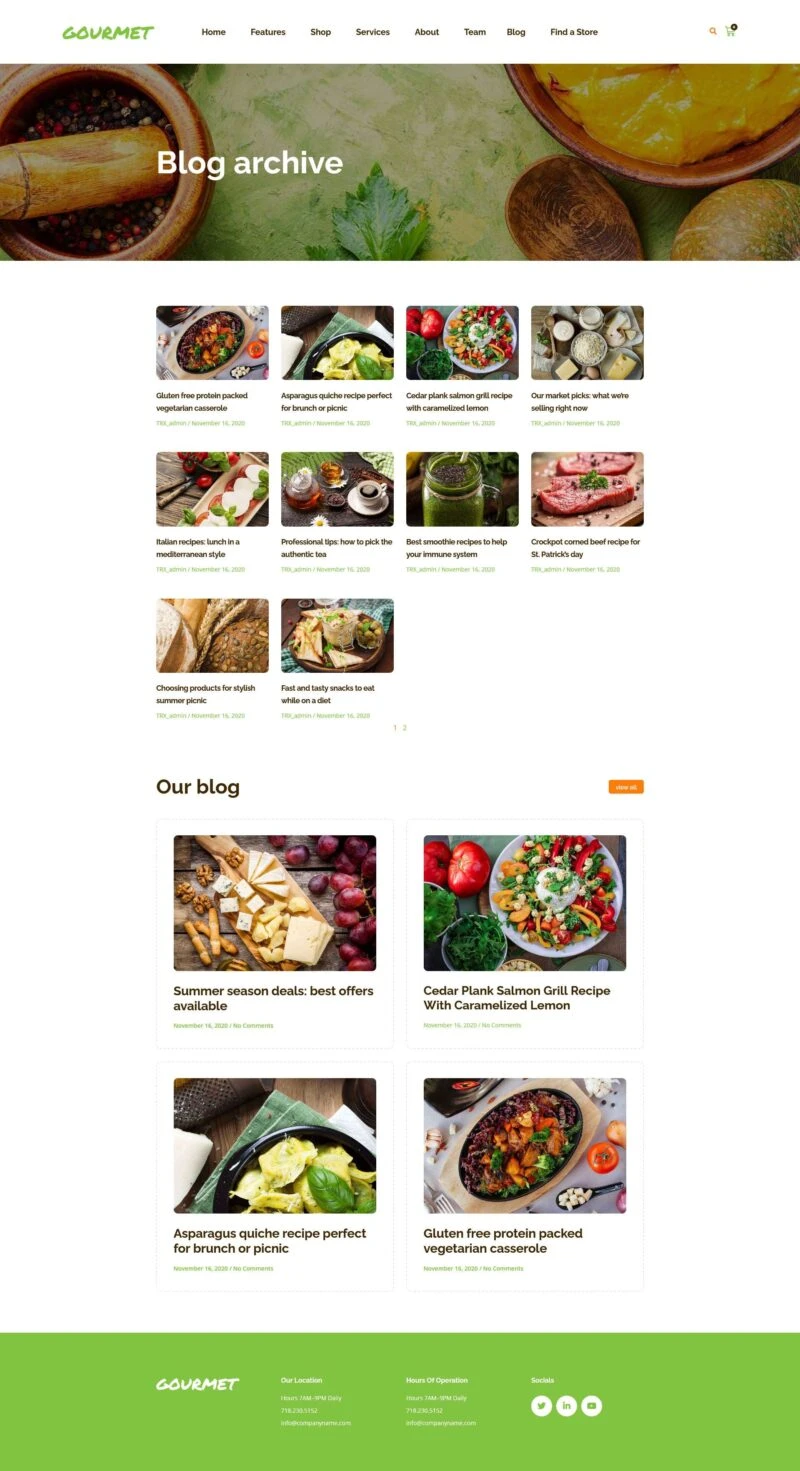Open the YouTube social icon in footer
This screenshot has height=1471, width=800.
(591, 1406)
